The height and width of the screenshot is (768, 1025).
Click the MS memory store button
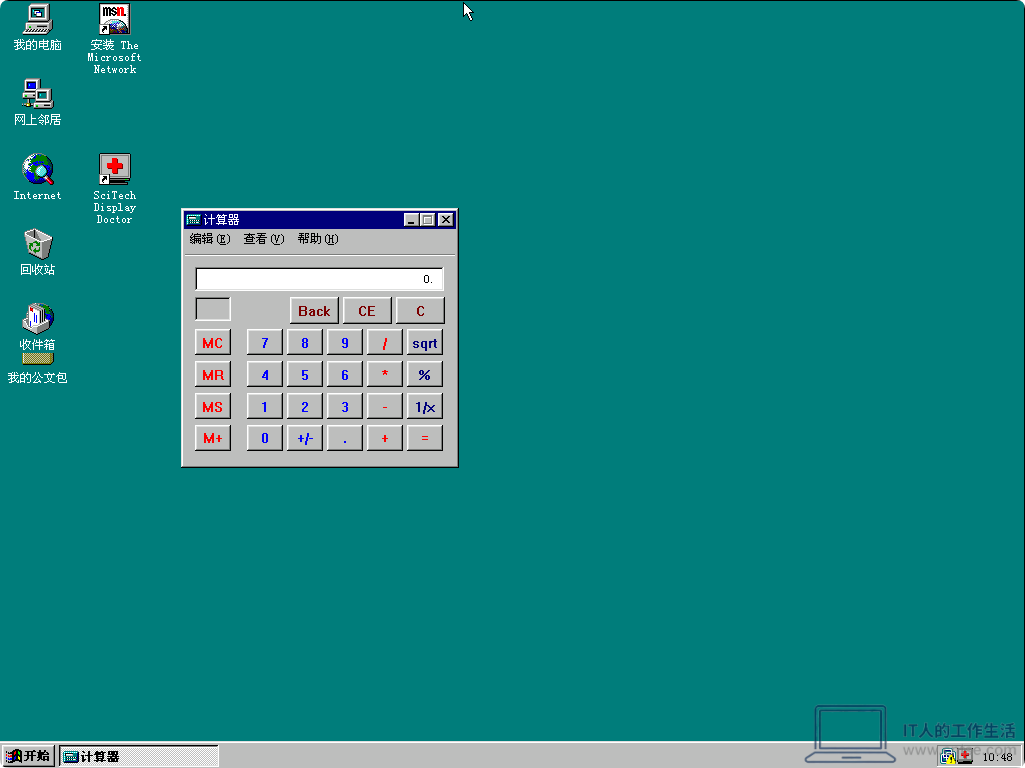[212, 407]
